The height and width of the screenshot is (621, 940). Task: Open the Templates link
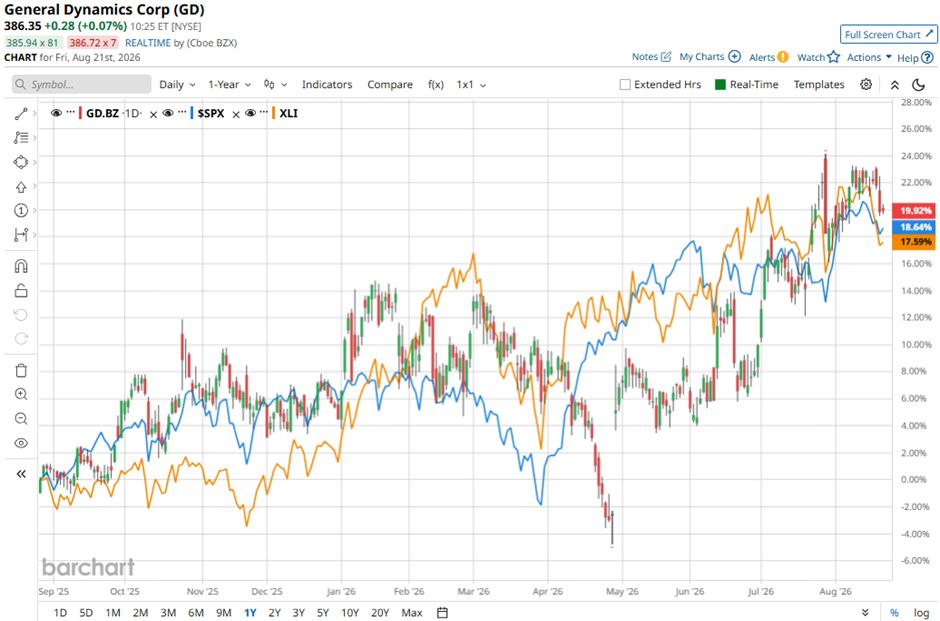(x=819, y=85)
